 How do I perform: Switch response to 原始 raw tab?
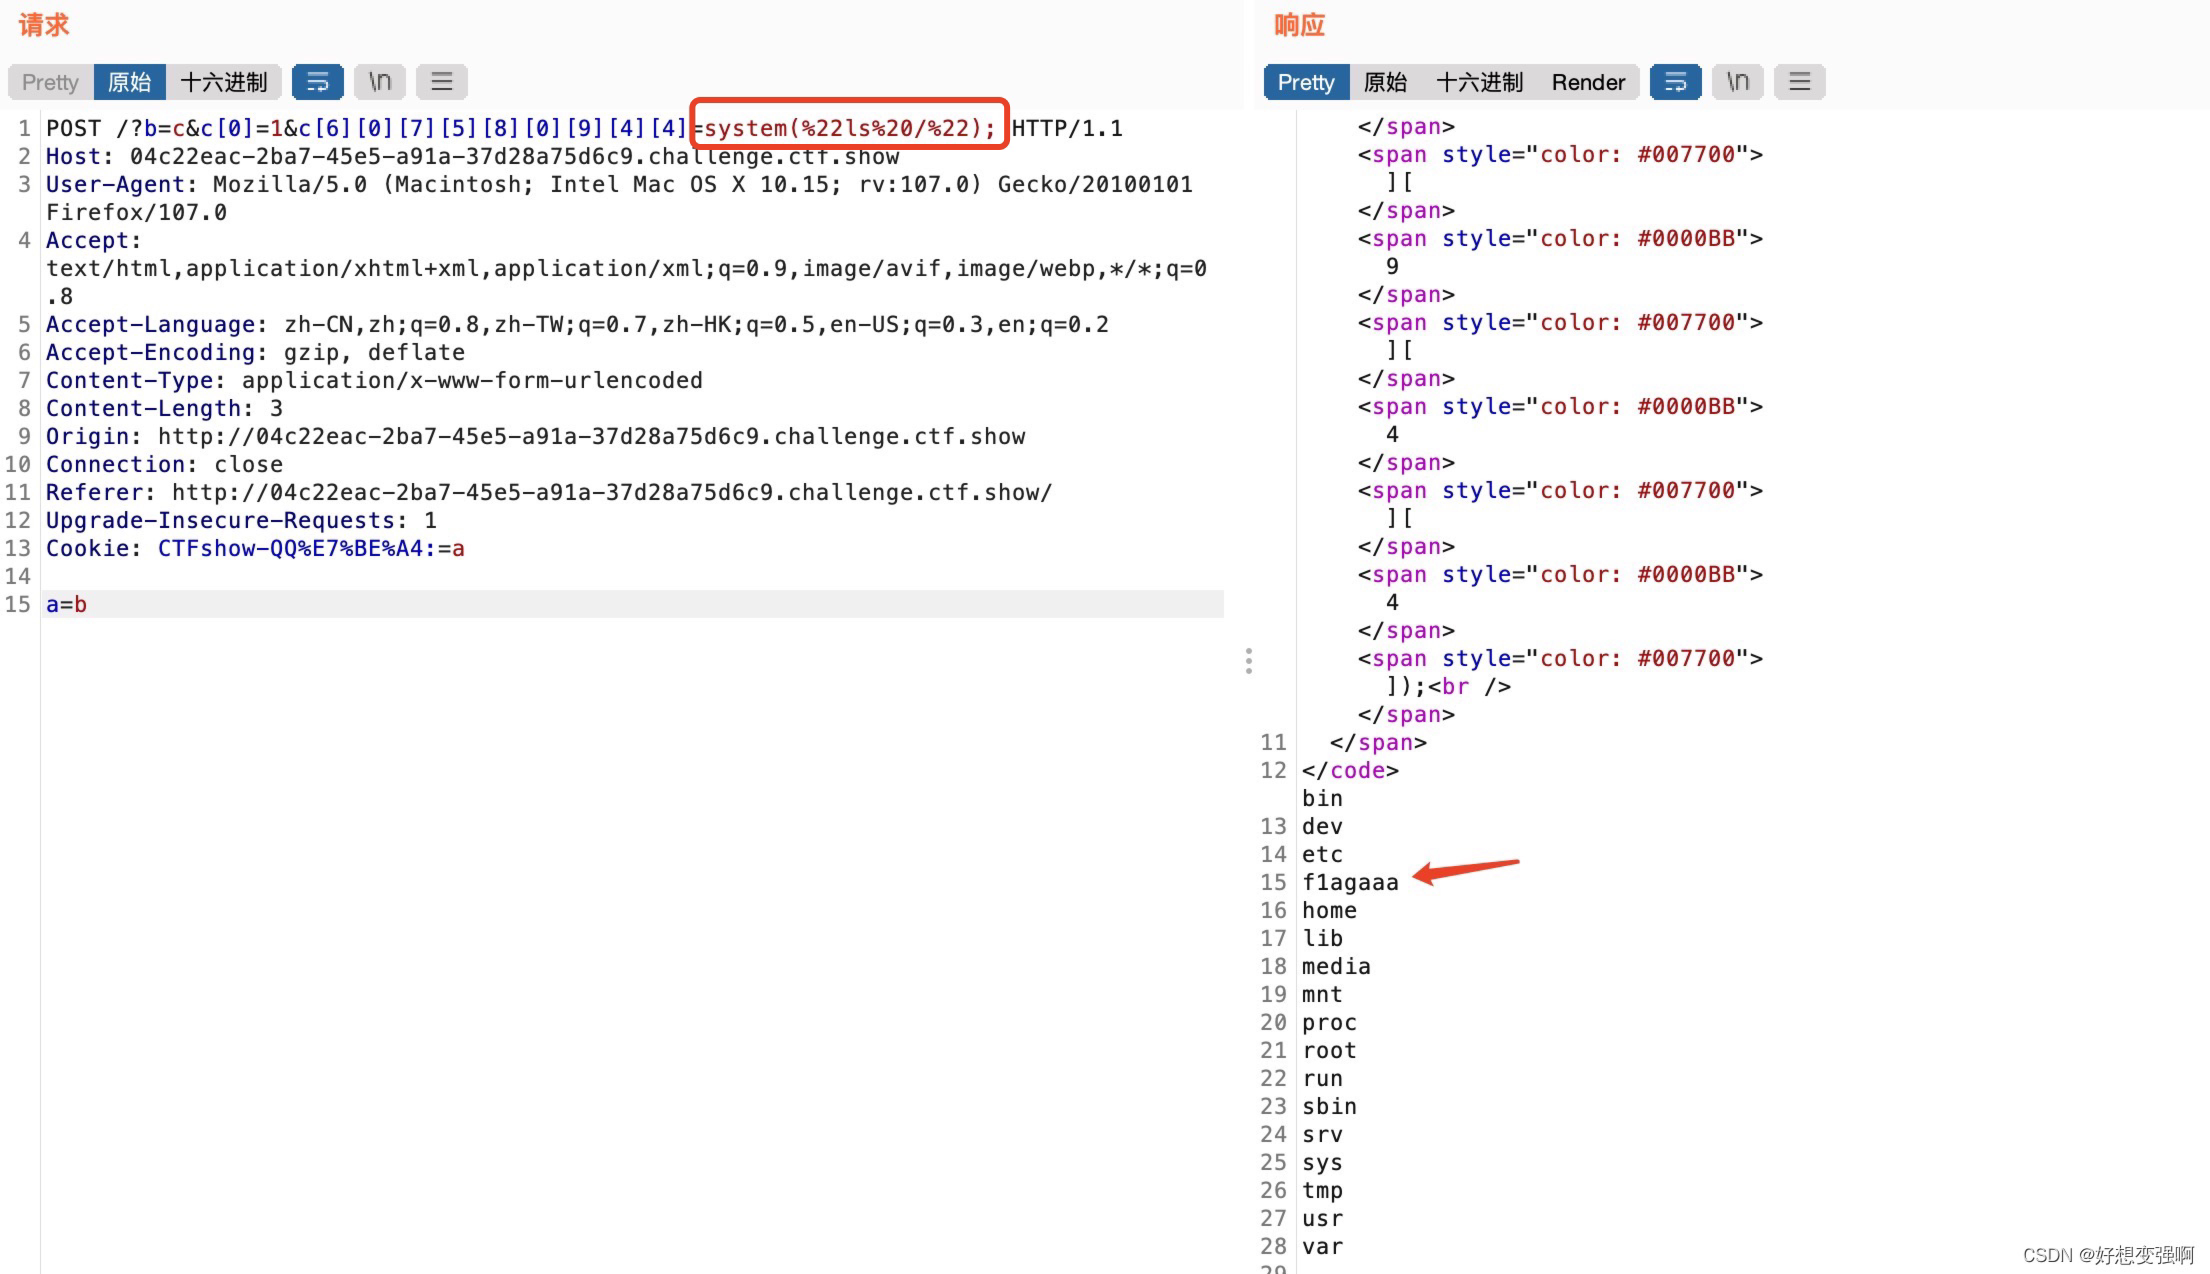pos(1386,82)
